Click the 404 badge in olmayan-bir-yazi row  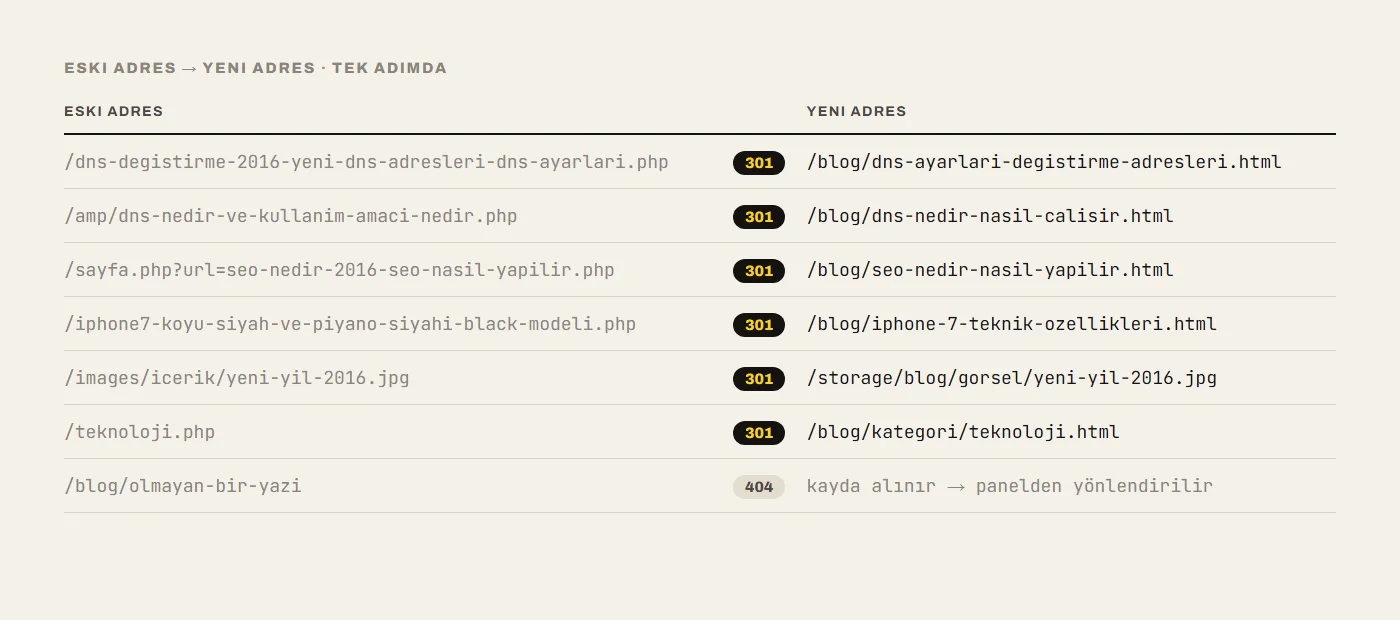pos(759,487)
